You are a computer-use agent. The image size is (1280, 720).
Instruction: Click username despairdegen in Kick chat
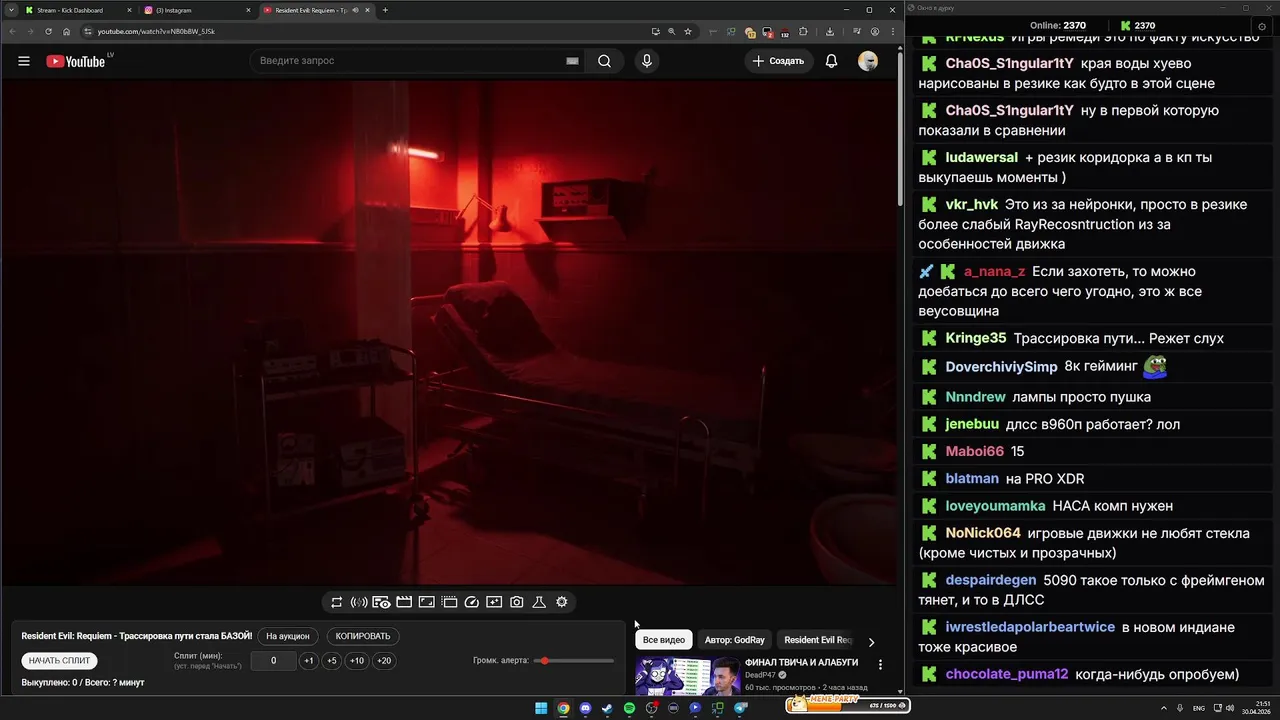(990, 580)
